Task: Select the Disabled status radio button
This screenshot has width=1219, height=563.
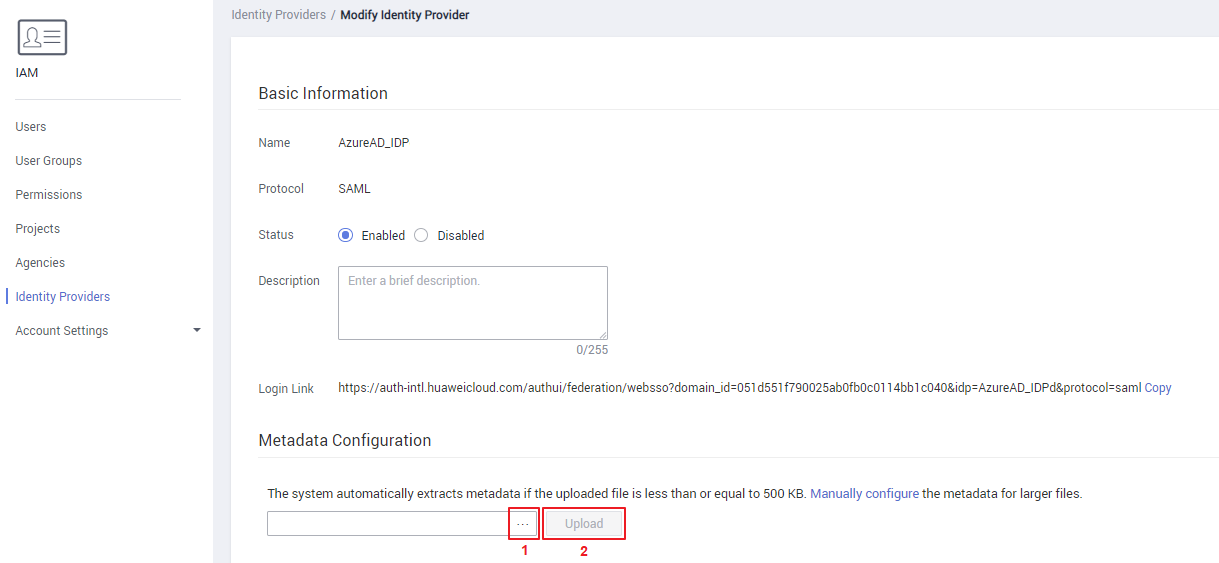Action: pos(421,236)
